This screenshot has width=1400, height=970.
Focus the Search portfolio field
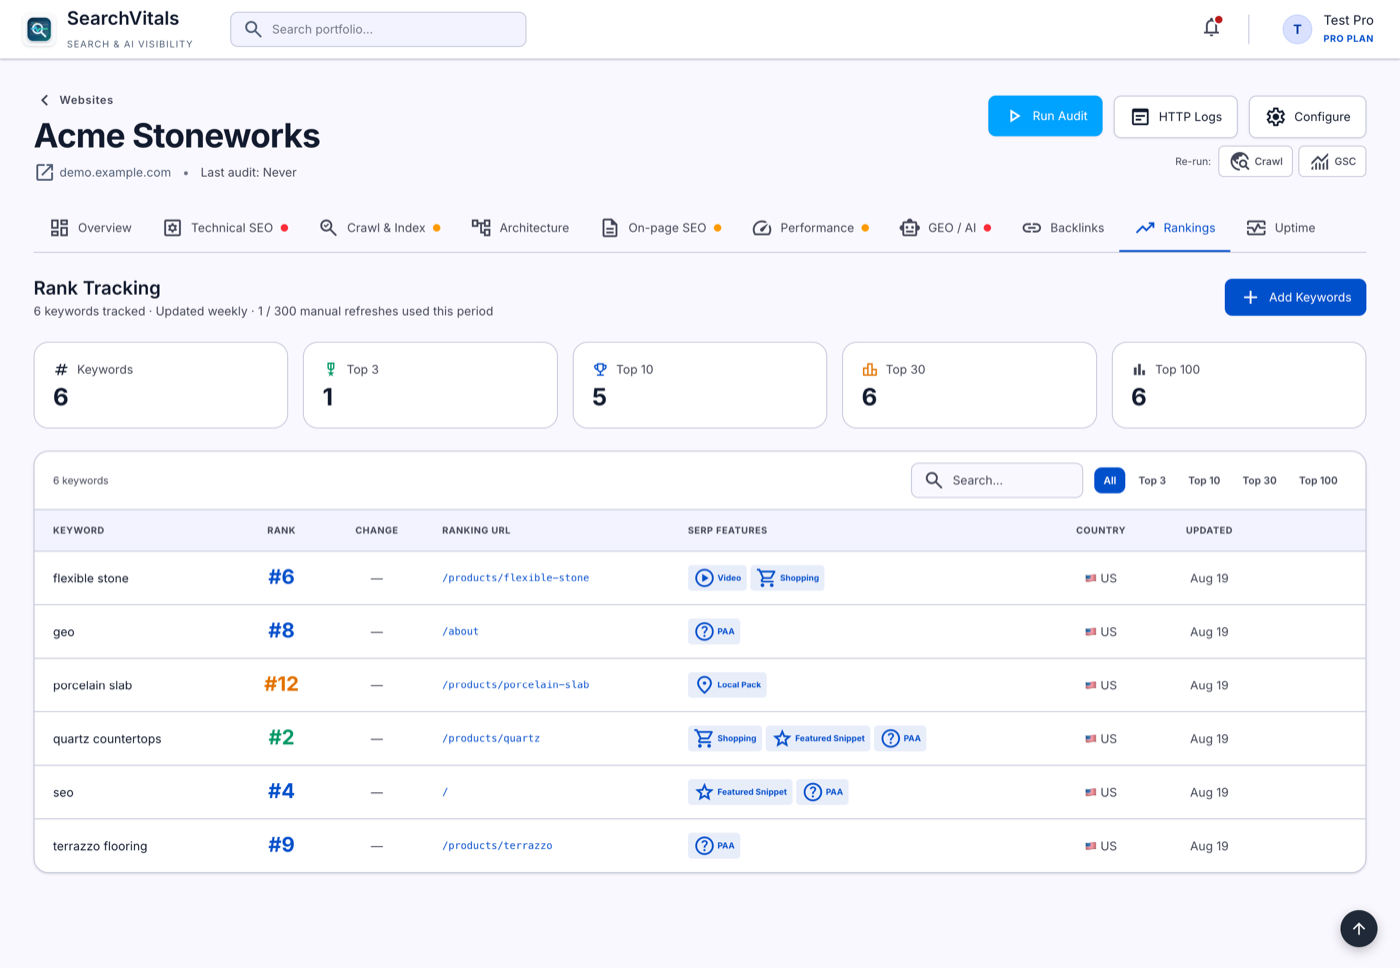pos(378,29)
